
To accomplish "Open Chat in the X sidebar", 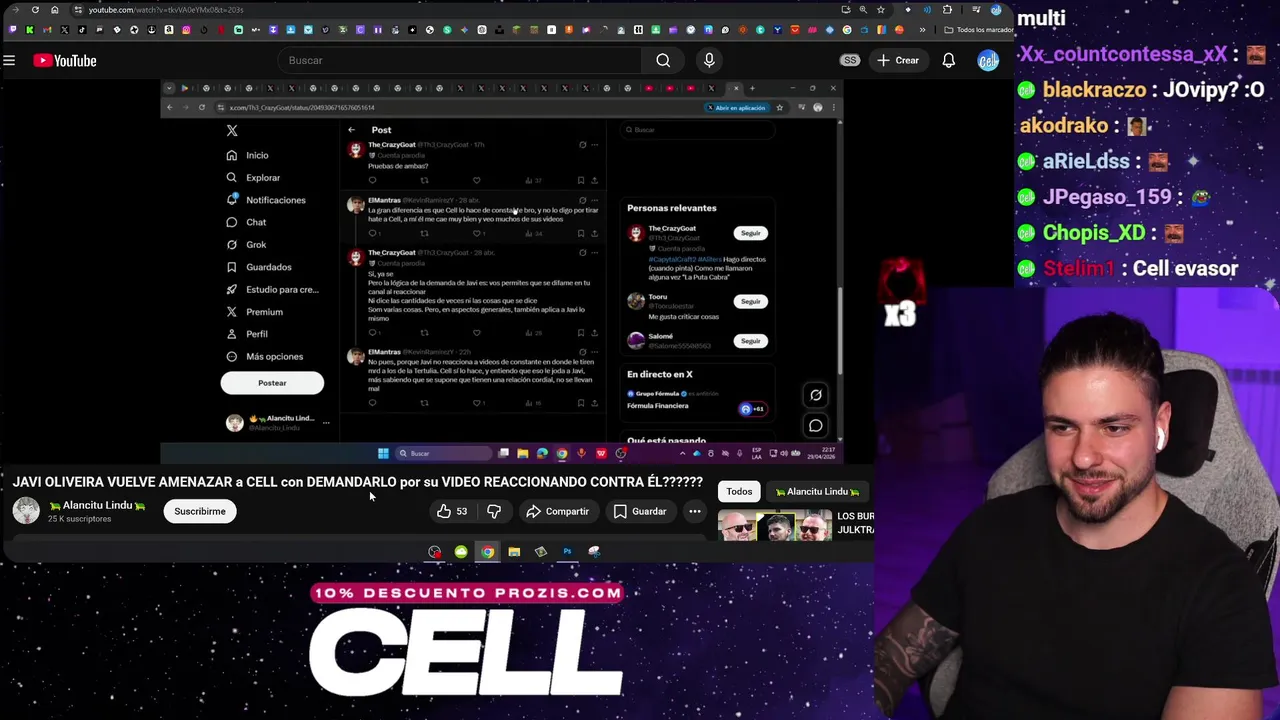I will (x=246, y=222).
